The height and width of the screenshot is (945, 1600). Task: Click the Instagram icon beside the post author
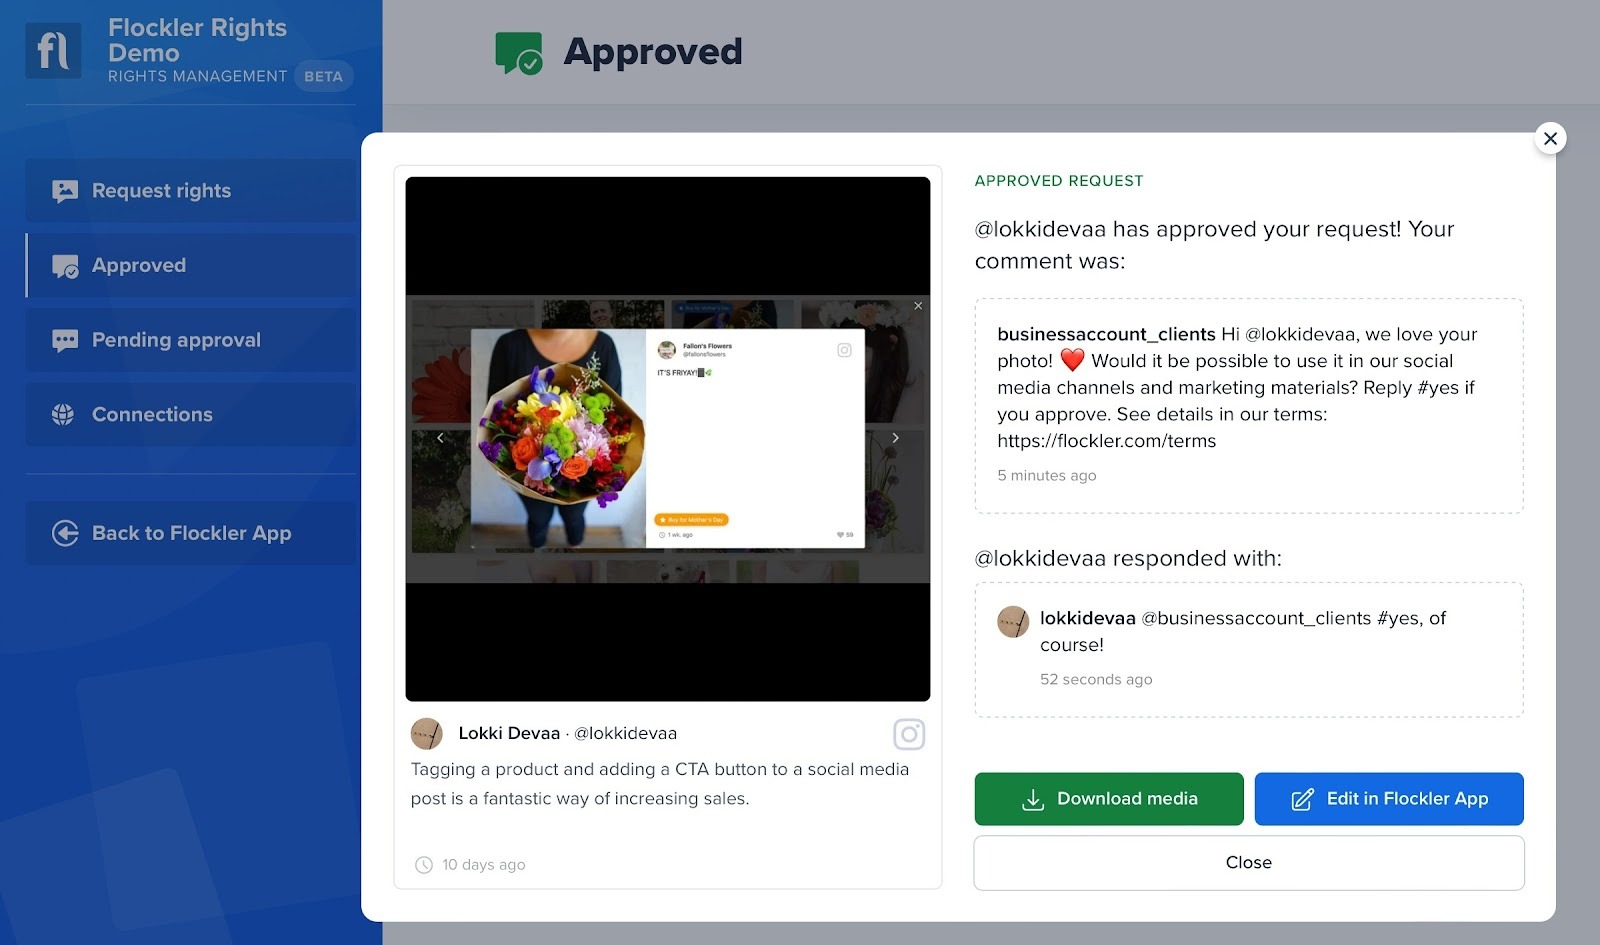[909, 735]
